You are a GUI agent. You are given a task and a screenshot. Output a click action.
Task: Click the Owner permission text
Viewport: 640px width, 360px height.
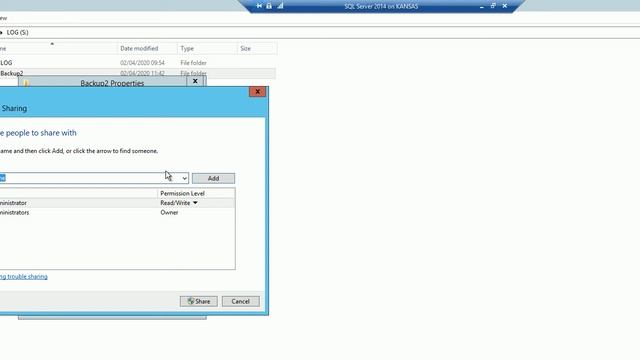169,213
